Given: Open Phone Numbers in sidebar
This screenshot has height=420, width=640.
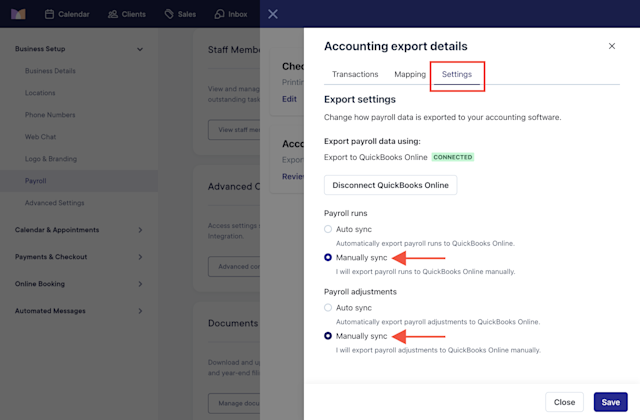Looking at the screenshot, I should click(x=50, y=115).
